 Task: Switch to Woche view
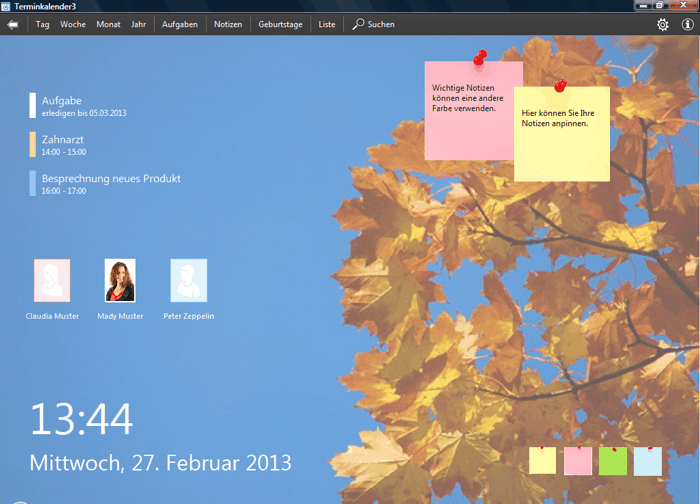[x=73, y=24]
